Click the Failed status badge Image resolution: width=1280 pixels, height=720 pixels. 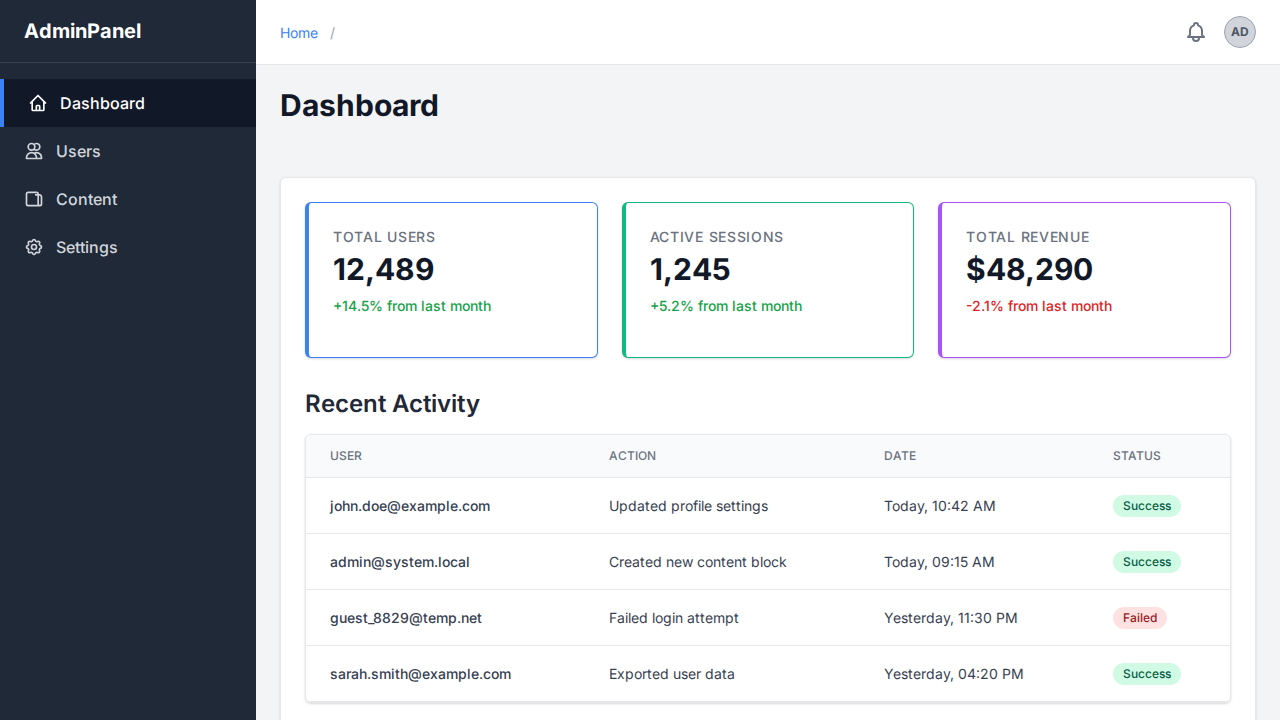coord(1140,618)
